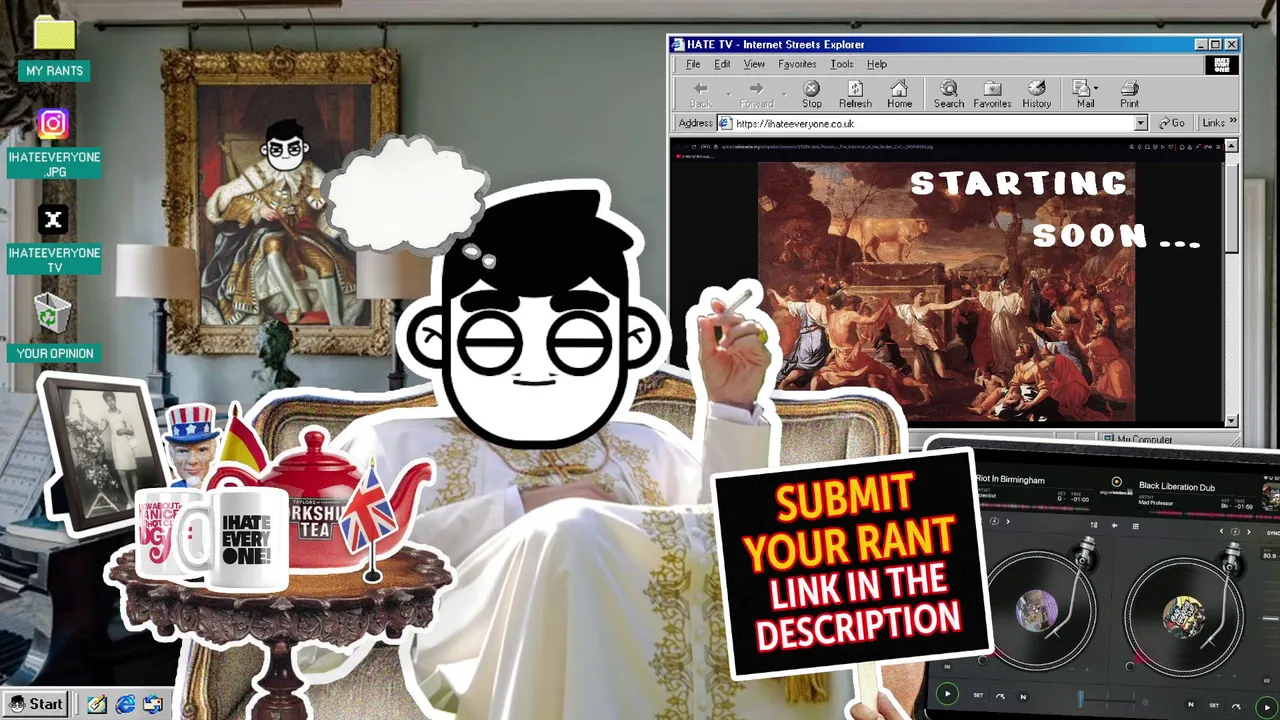Launch the Outlook sync quick launch icon
Screen dimensions: 1280x720
(153, 704)
